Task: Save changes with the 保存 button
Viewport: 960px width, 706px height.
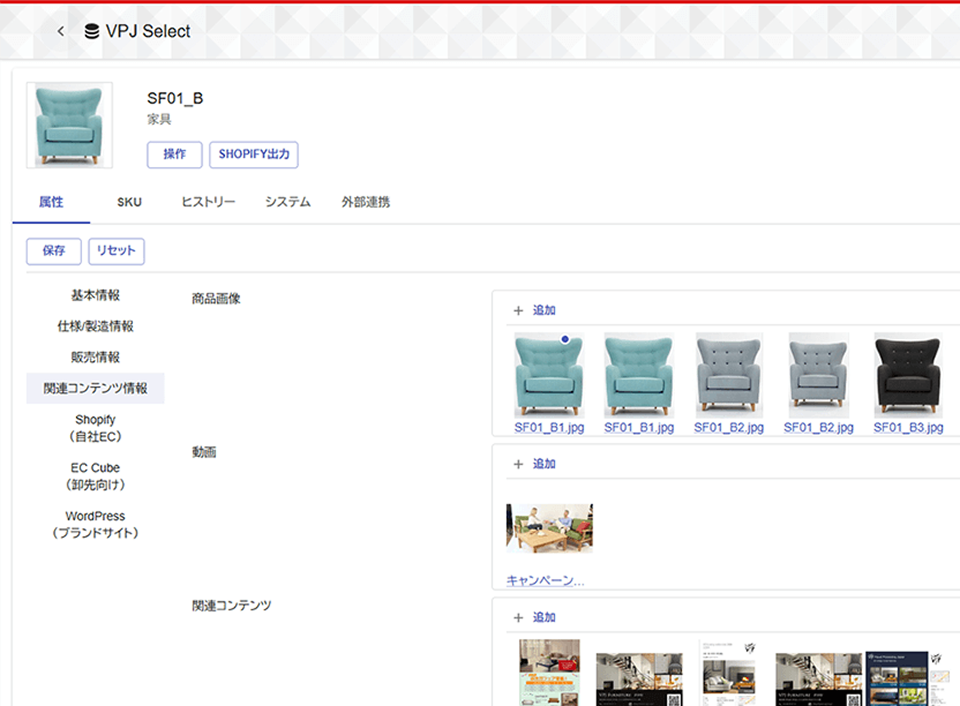Action: pos(54,251)
